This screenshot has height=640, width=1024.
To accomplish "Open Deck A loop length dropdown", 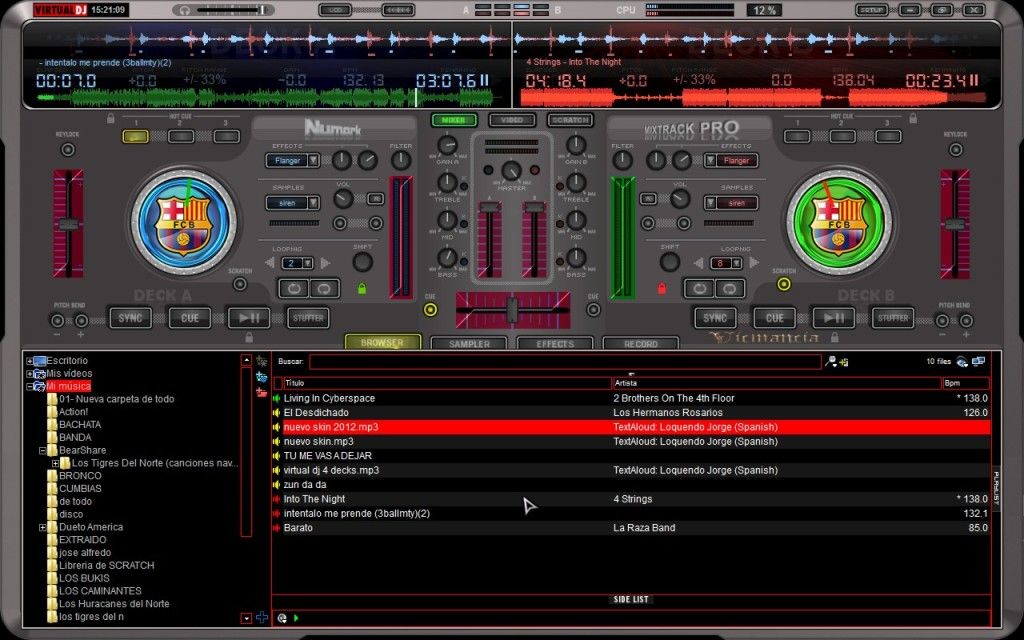I will click(x=308, y=263).
